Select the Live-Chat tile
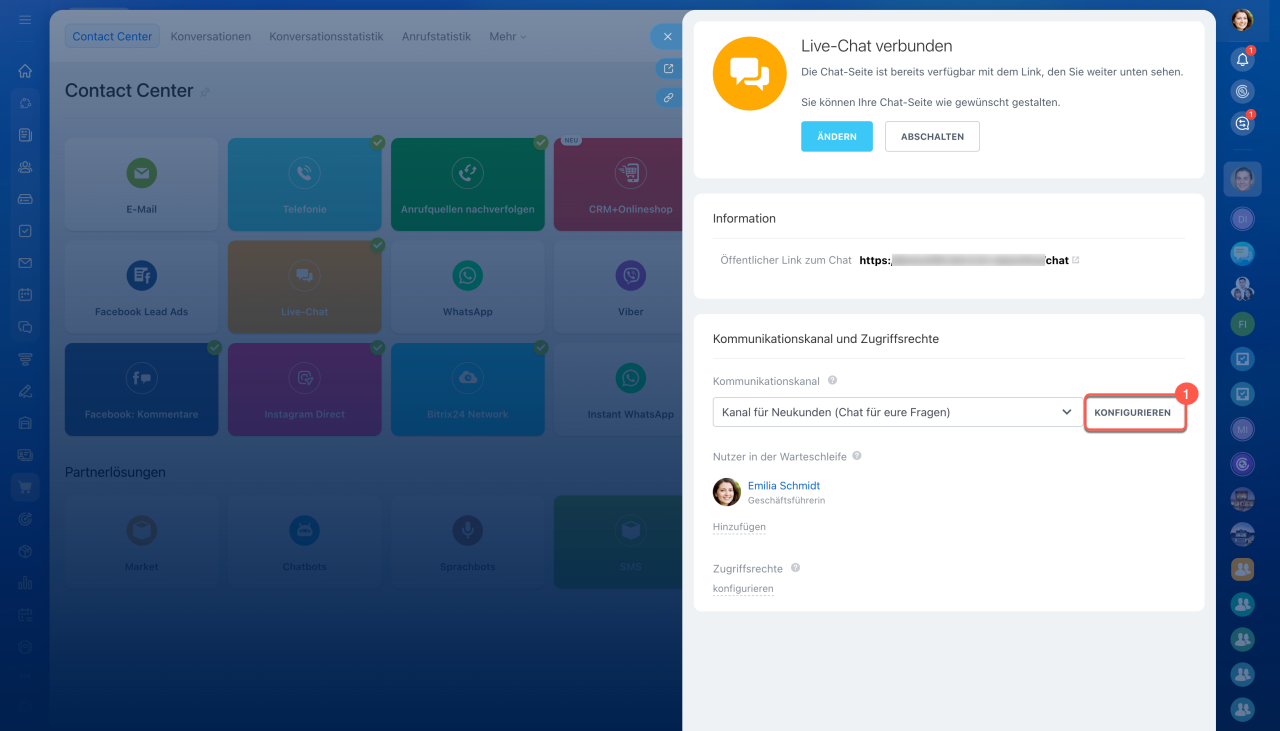 click(x=304, y=287)
